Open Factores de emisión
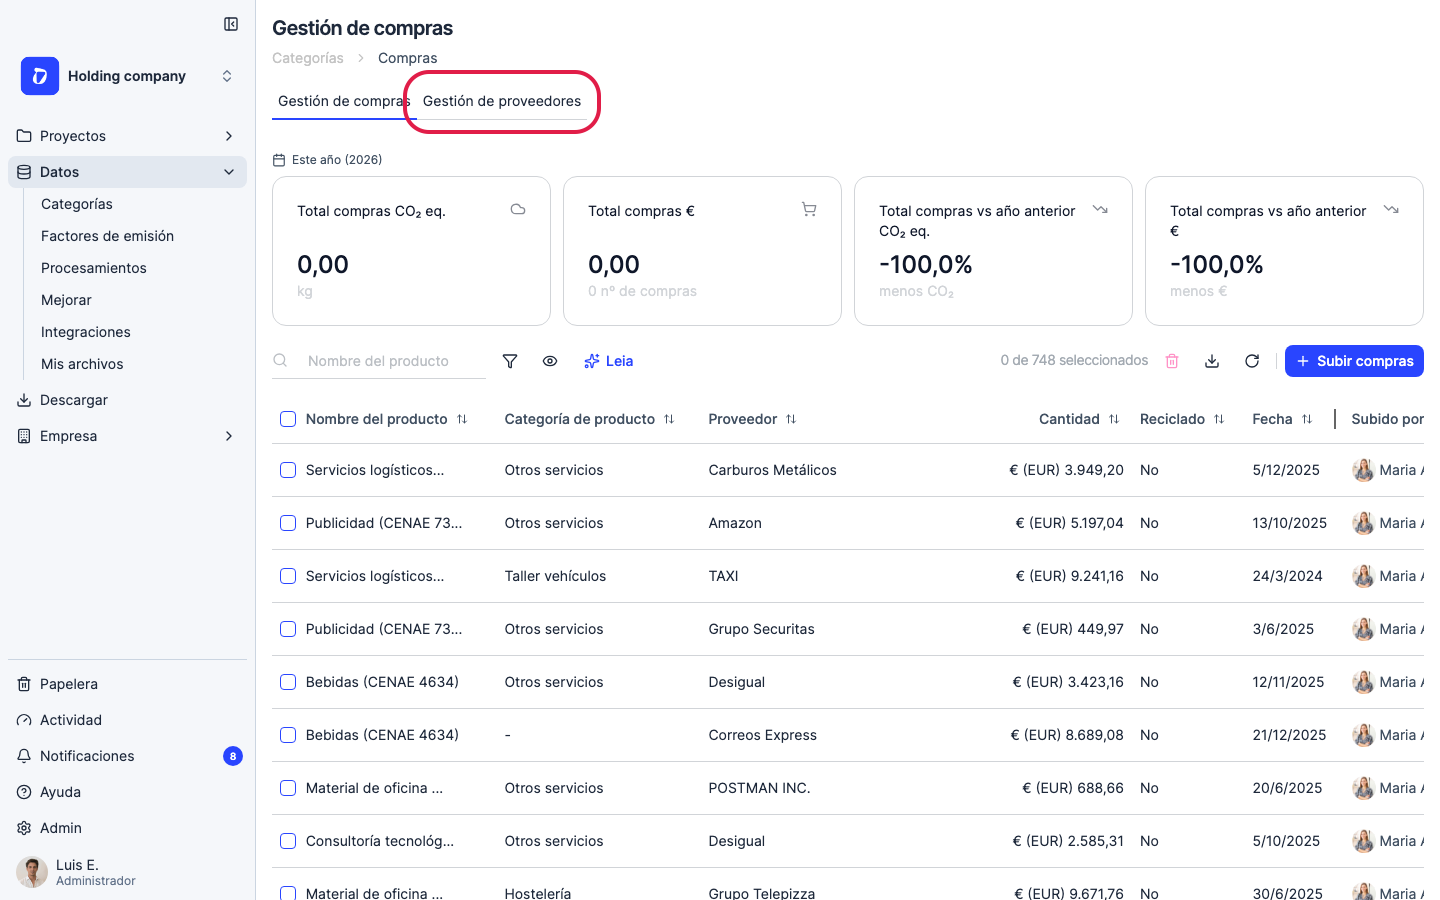The image size is (1440, 900). point(107,236)
